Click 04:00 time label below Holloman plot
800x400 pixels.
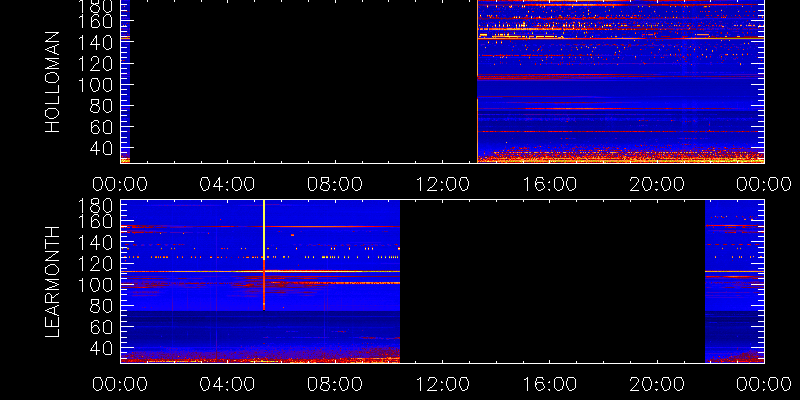[227, 184]
